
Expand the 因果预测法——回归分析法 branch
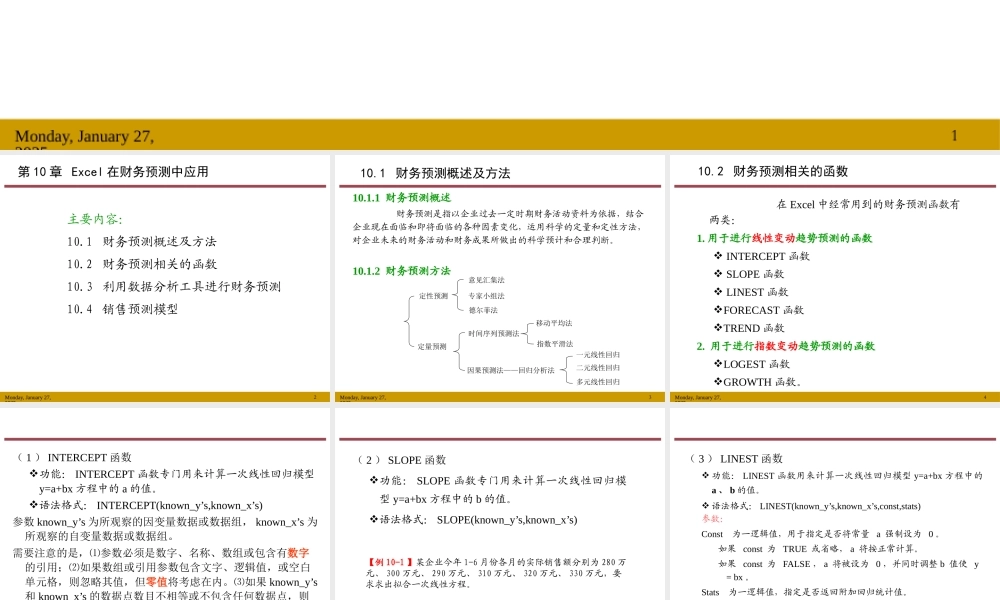[x=512, y=368]
